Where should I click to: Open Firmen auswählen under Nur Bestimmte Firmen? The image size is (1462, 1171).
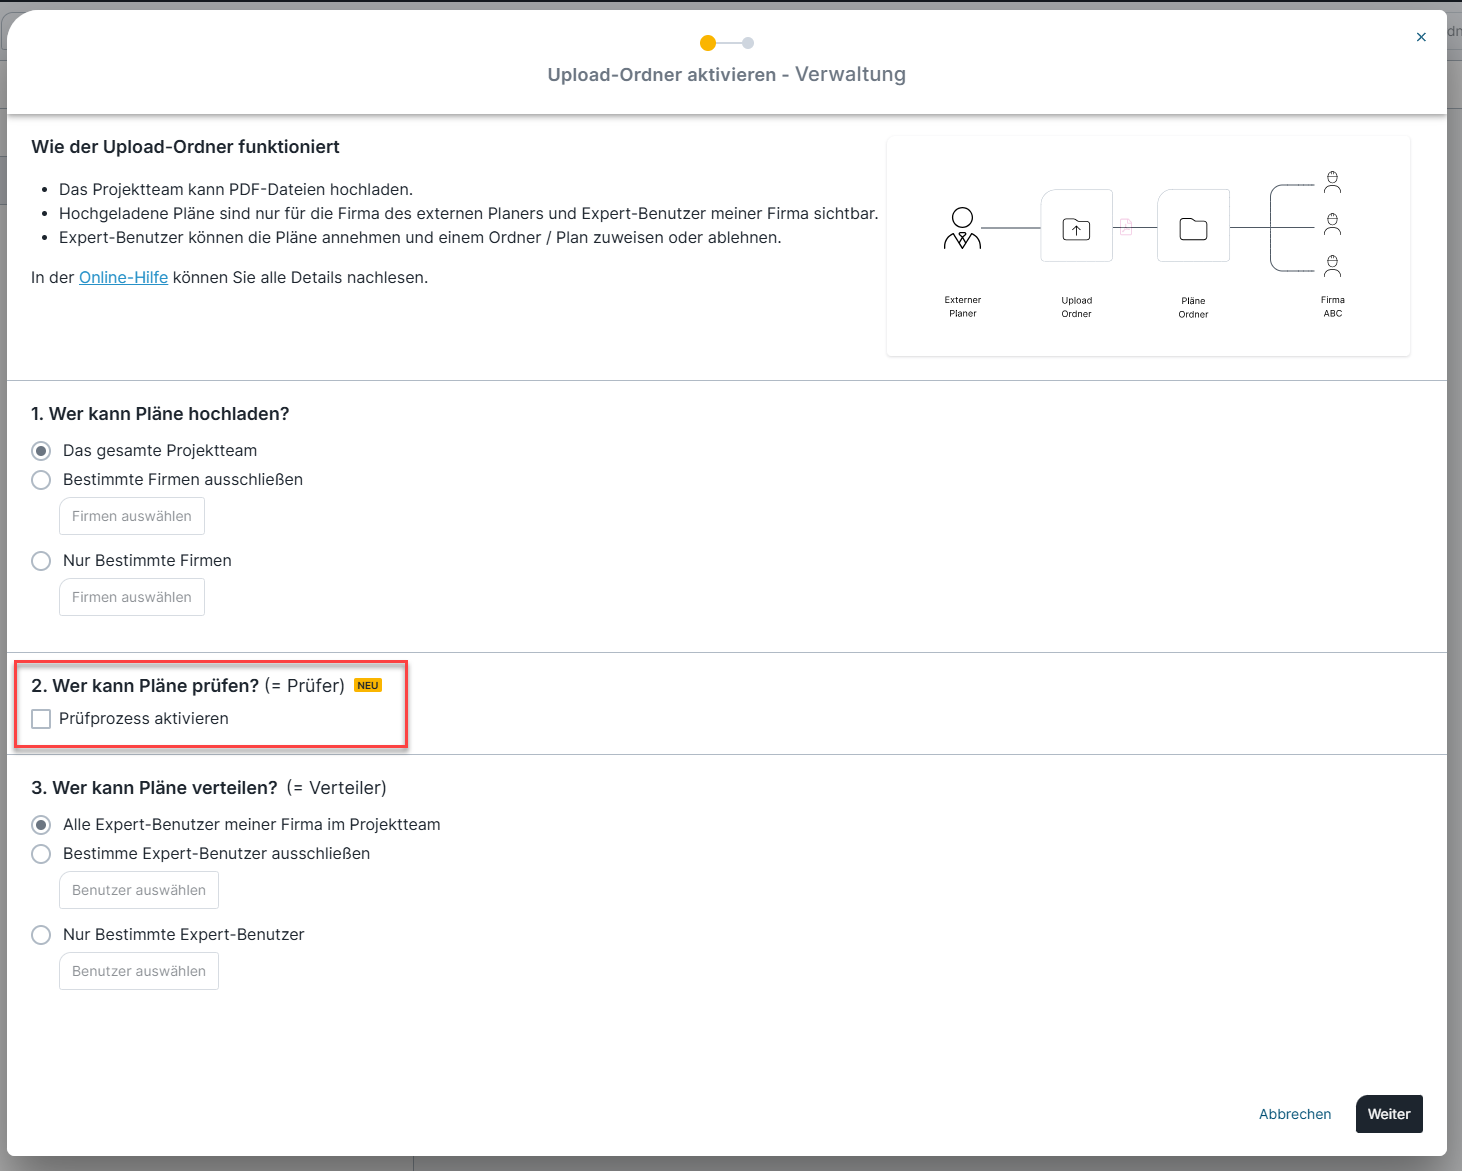click(x=132, y=597)
